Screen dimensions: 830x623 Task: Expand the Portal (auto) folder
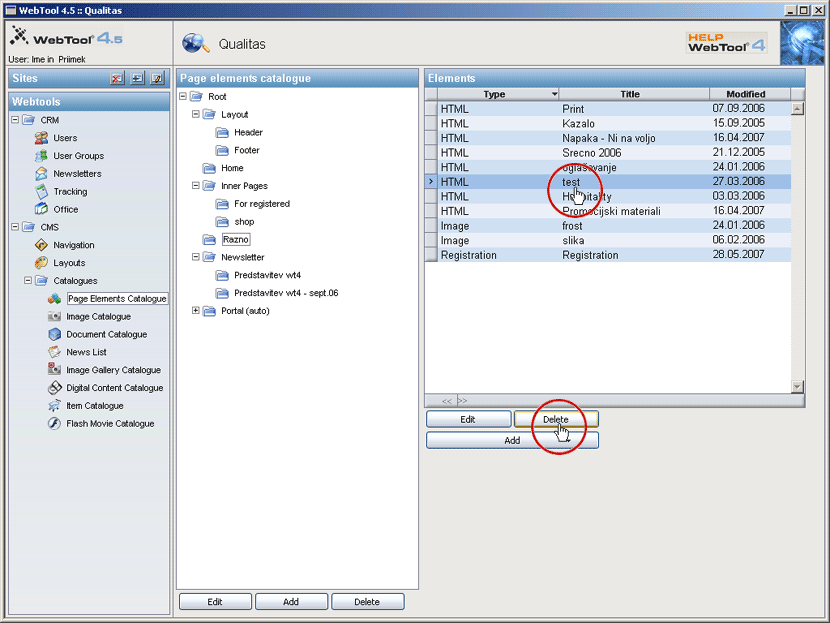point(196,311)
